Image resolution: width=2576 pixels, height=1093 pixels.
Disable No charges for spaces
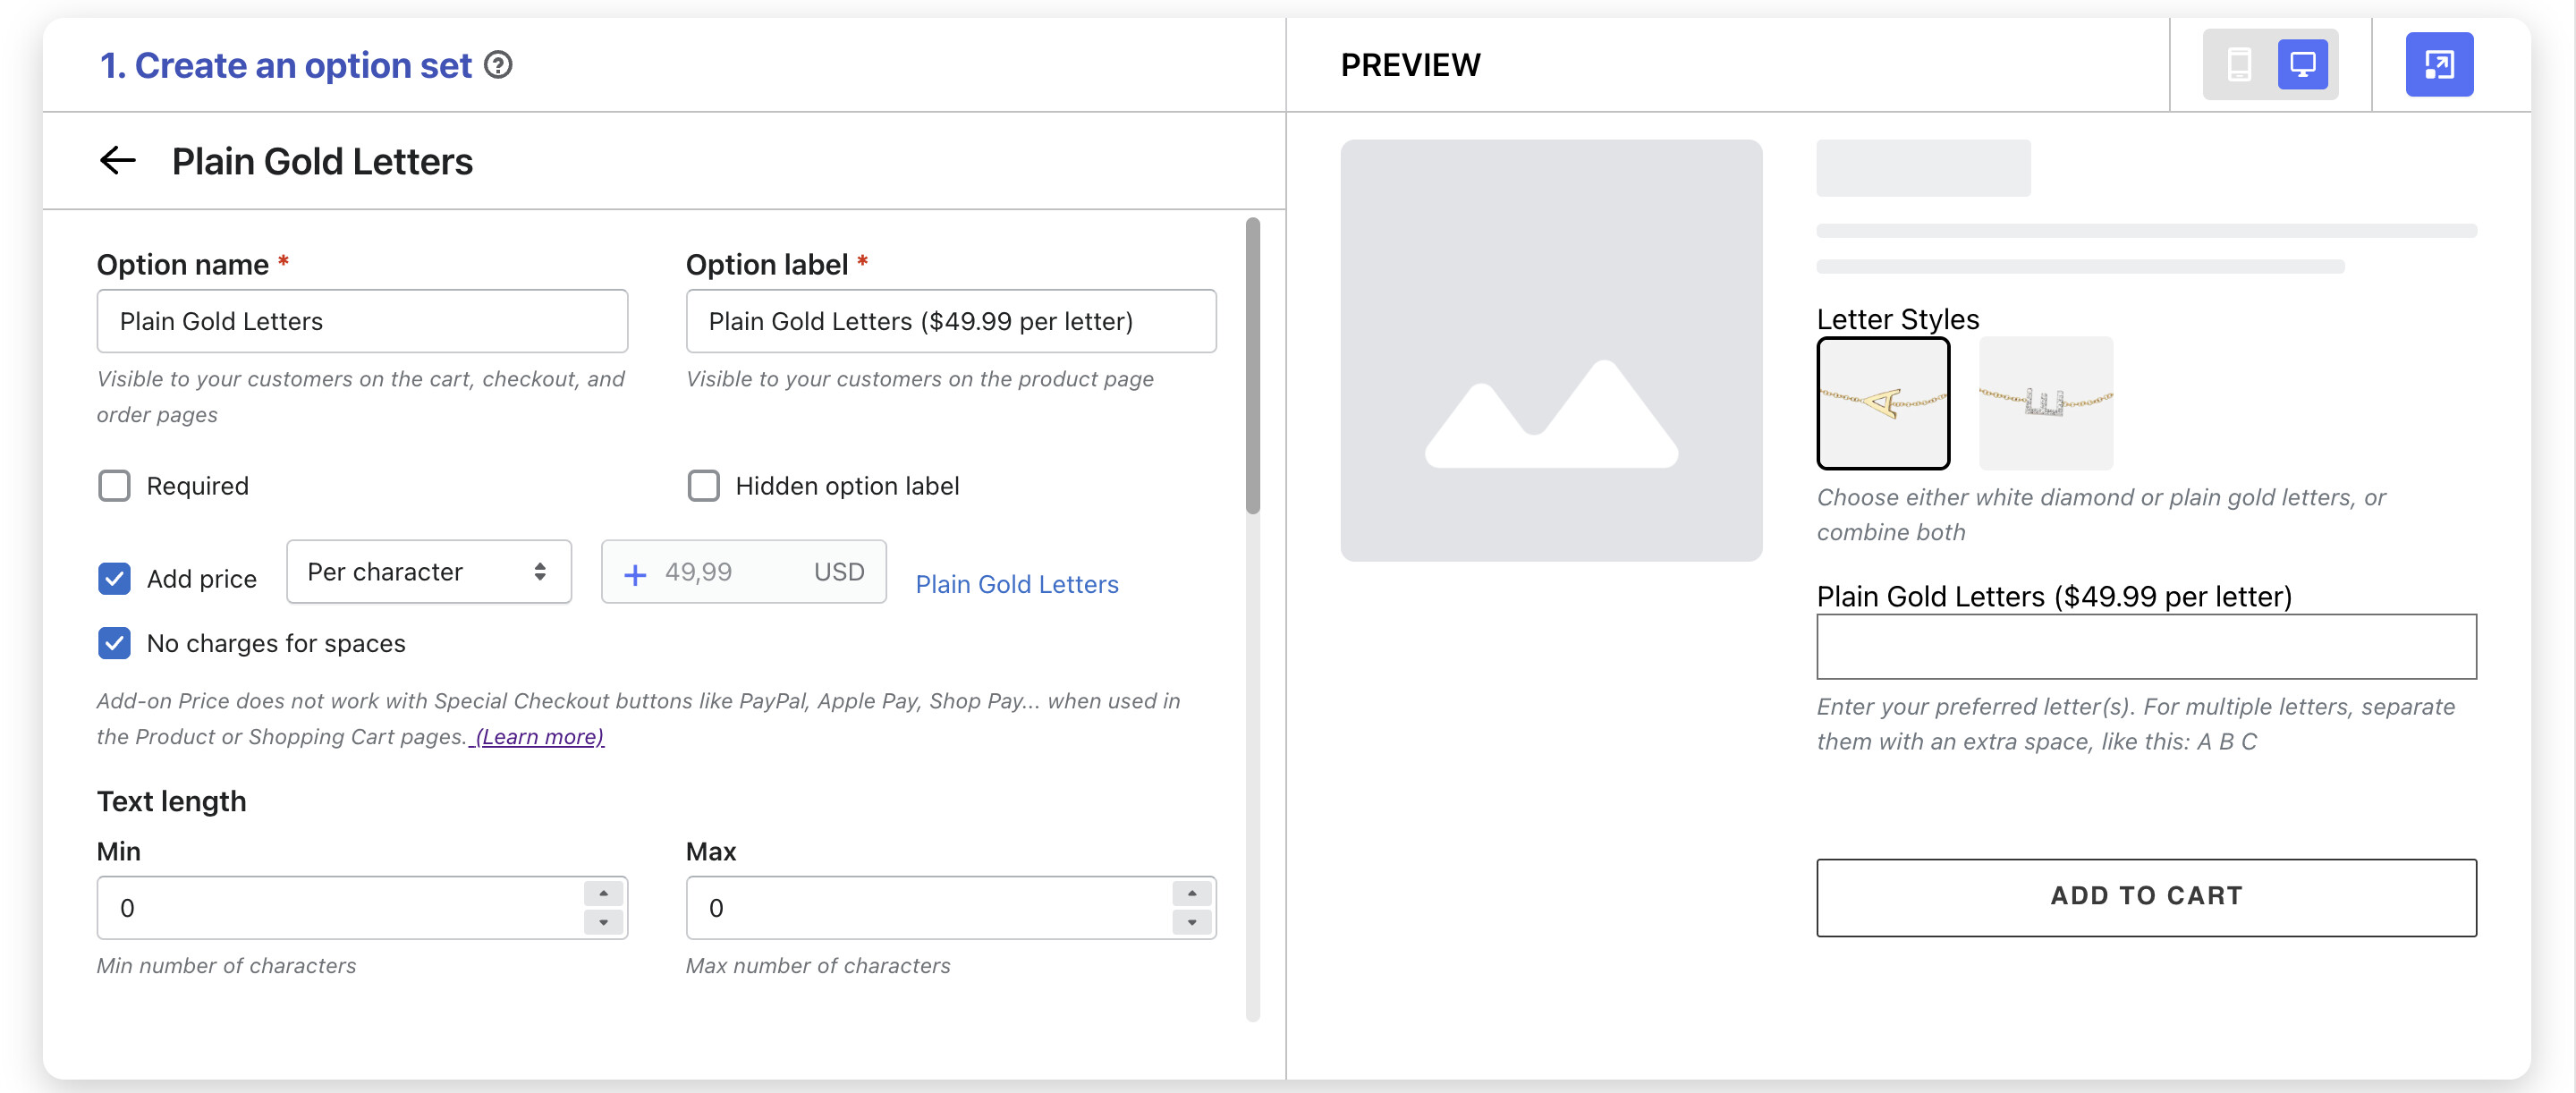[115, 643]
